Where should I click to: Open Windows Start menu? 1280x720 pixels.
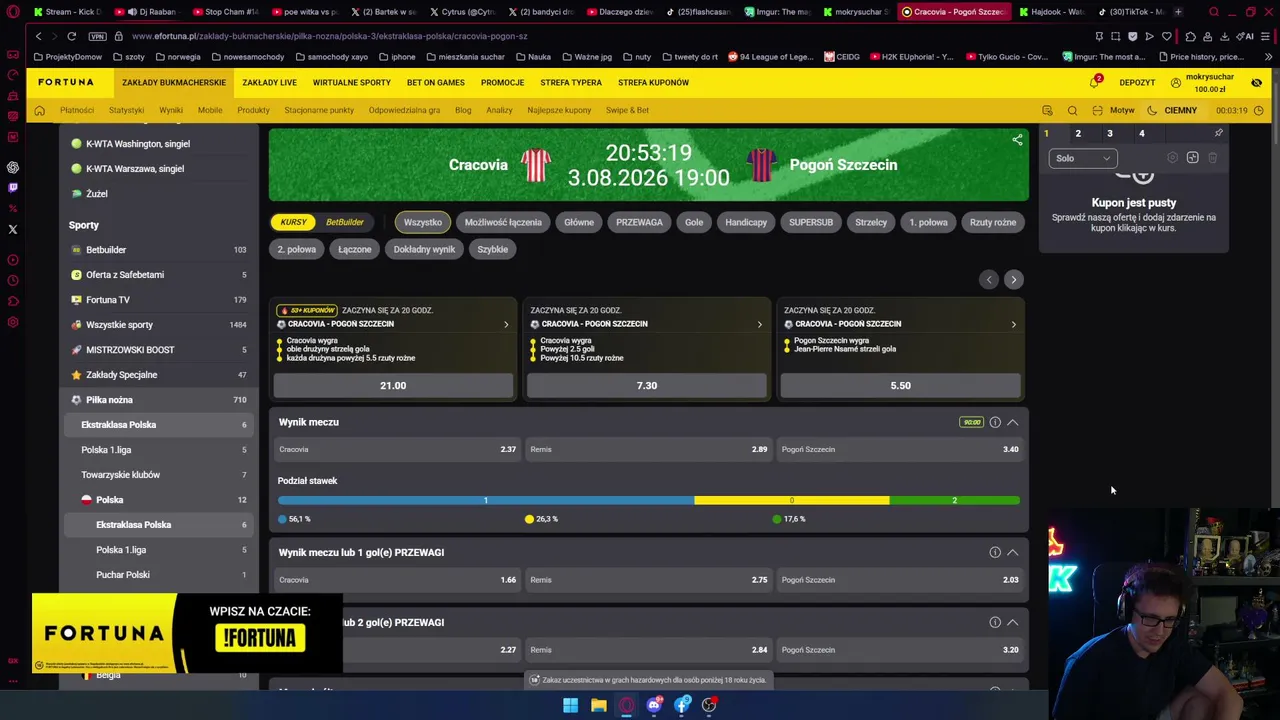click(x=570, y=705)
